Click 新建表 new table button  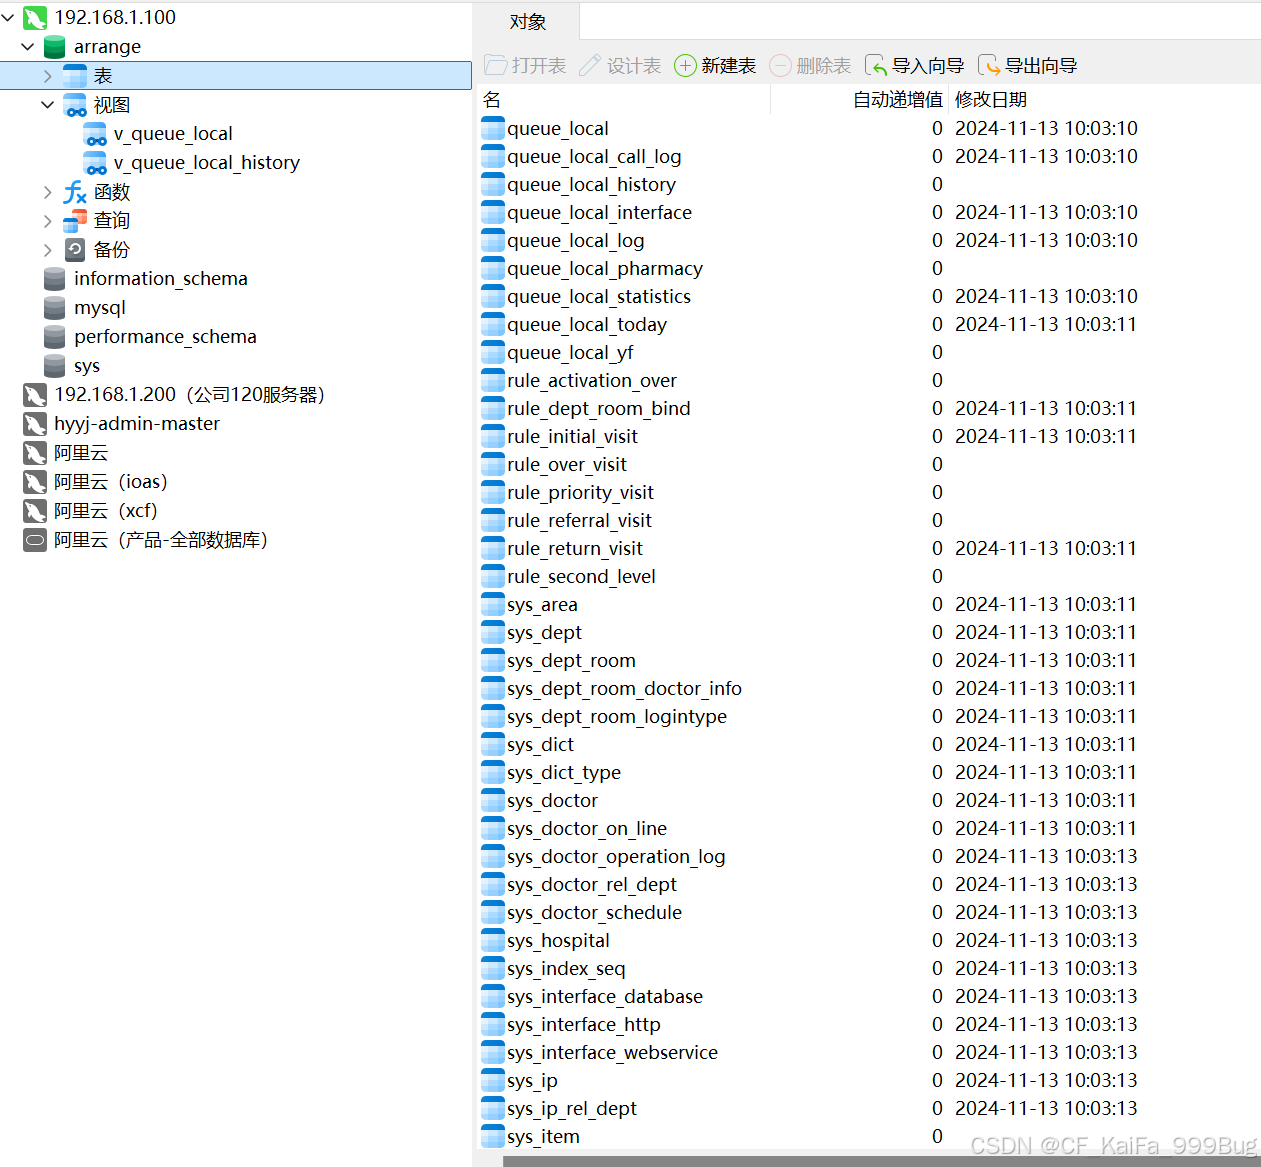pyautogui.click(x=715, y=66)
